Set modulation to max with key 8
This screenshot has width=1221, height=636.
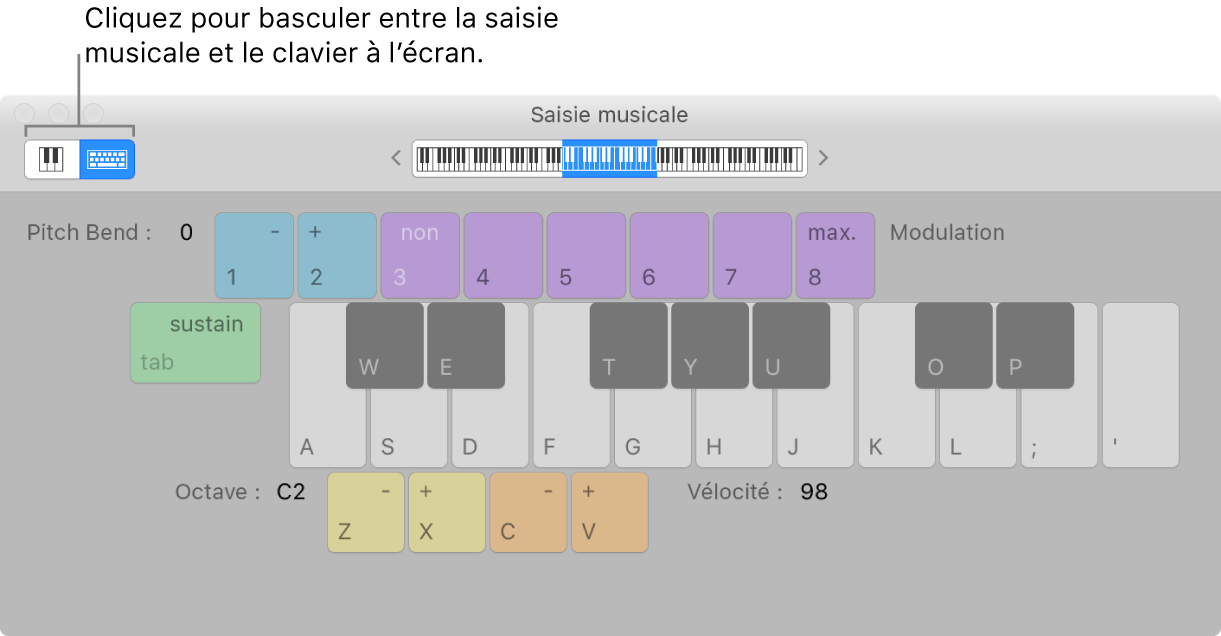(835, 255)
